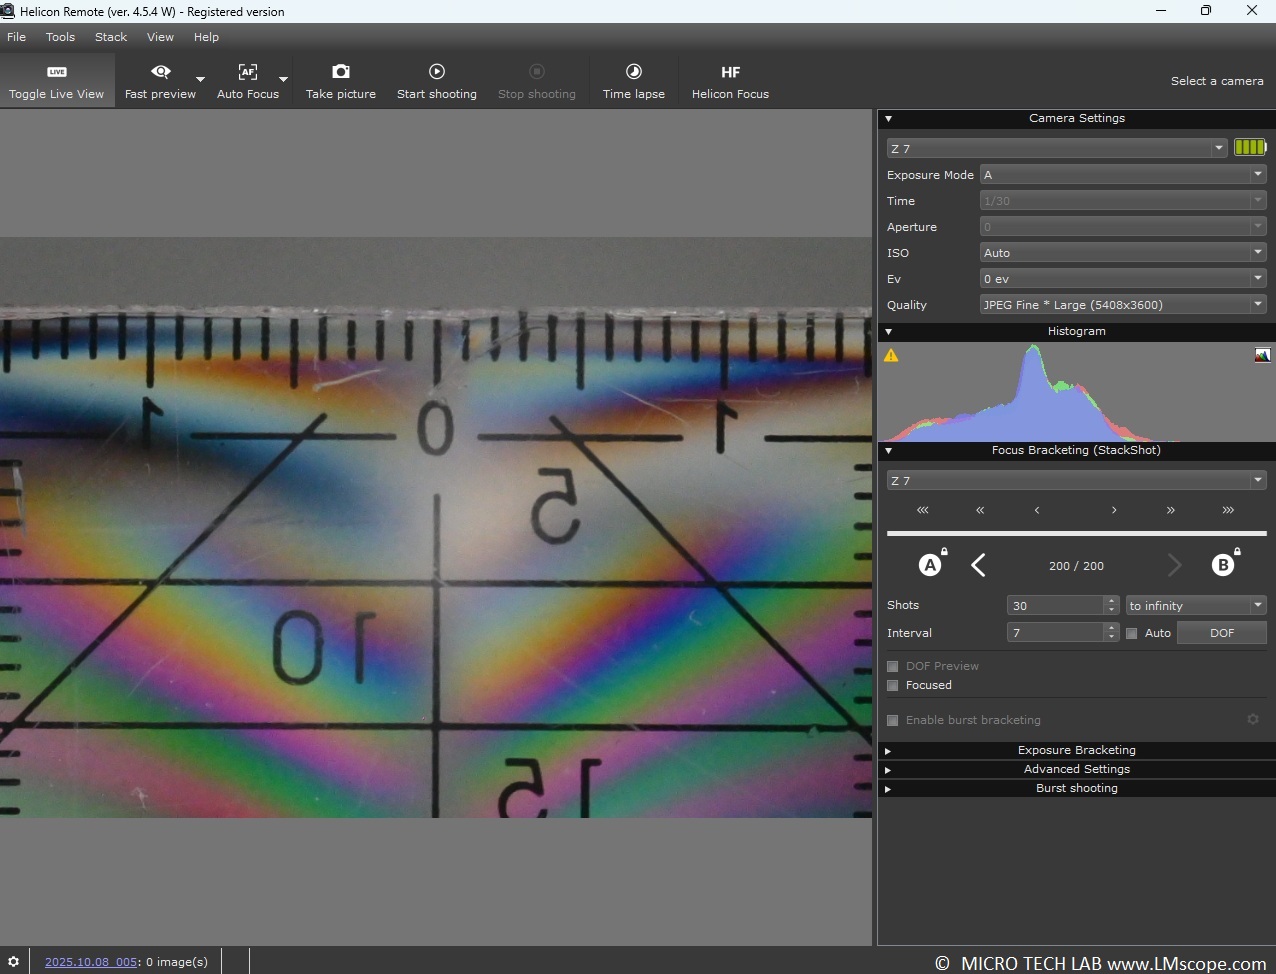This screenshot has height=974, width=1276.
Task: Toggle Live View in the toolbar
Action: pos(57,81)
